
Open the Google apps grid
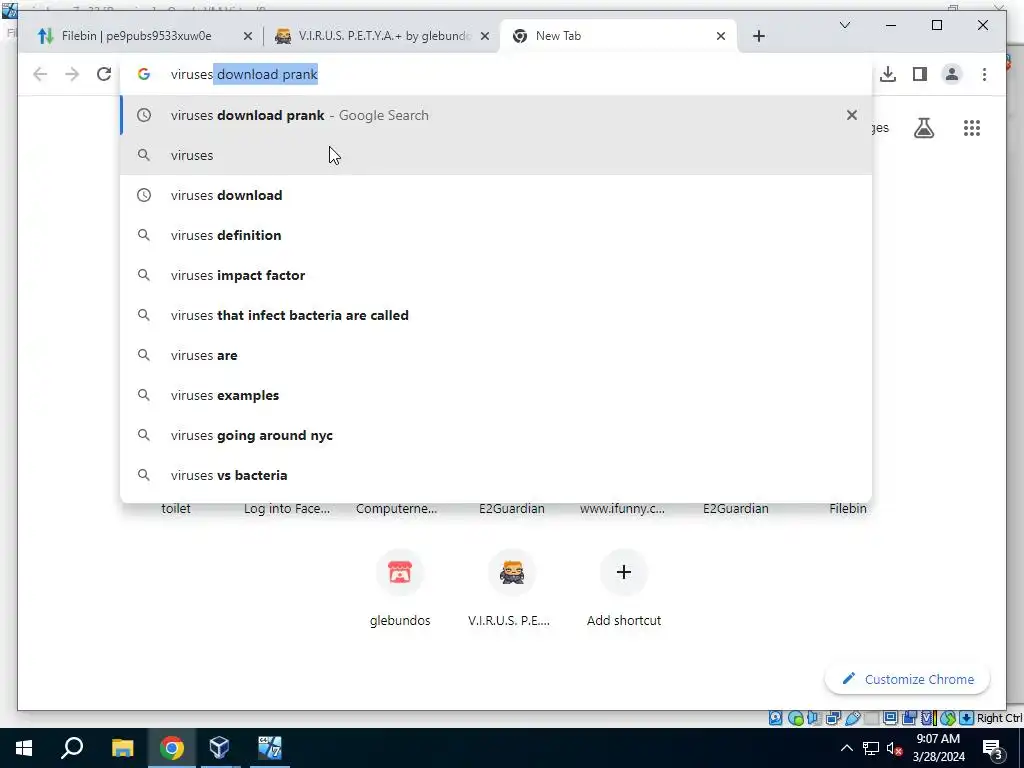(x=972, y=128)
